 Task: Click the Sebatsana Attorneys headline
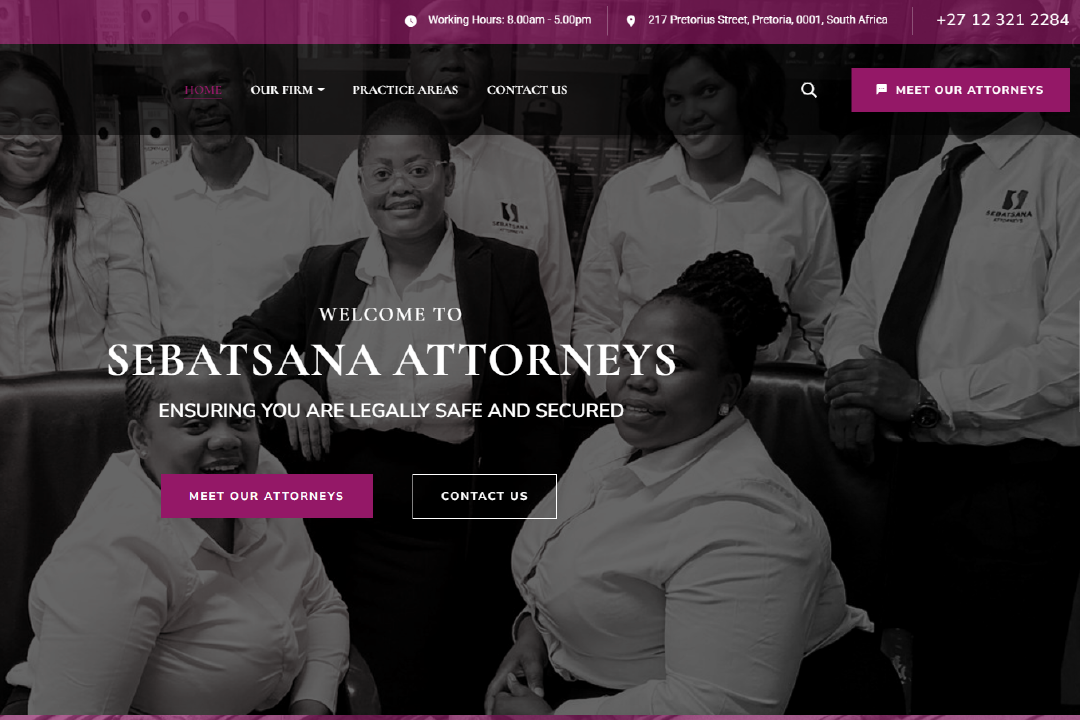pos(391,360)
